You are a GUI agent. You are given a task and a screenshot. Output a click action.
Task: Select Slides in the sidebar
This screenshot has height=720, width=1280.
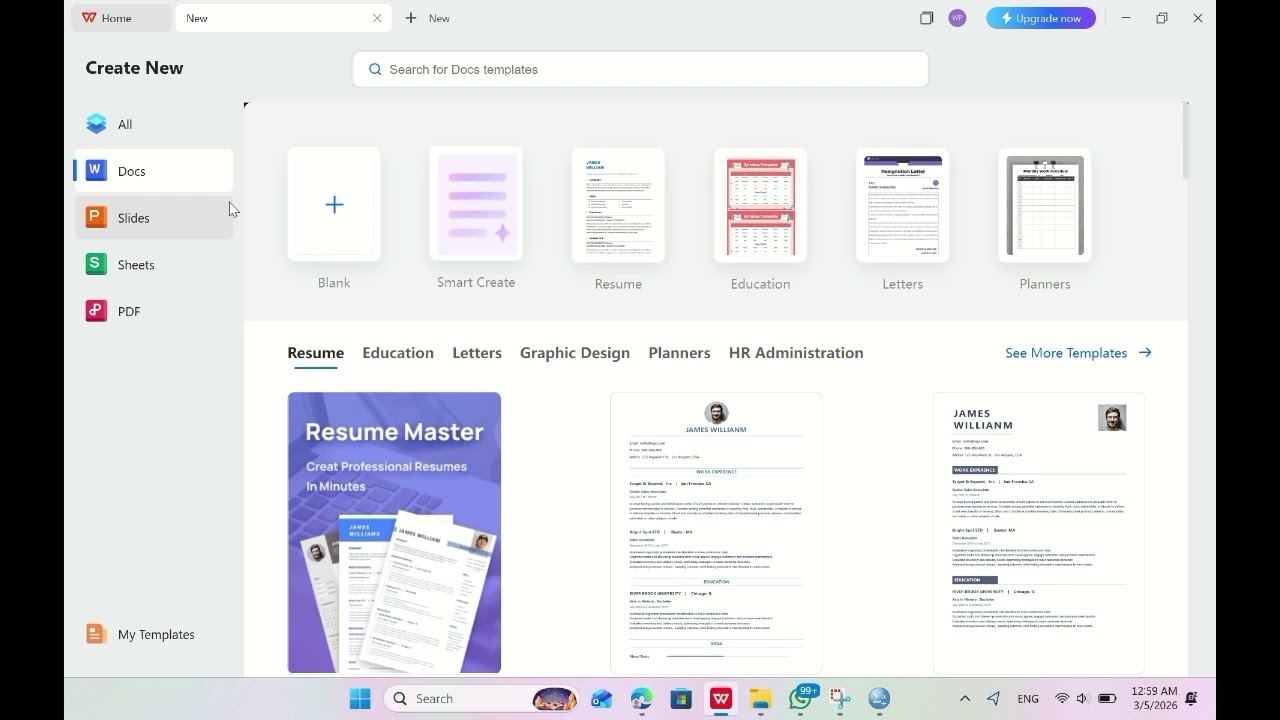point(153,218)
